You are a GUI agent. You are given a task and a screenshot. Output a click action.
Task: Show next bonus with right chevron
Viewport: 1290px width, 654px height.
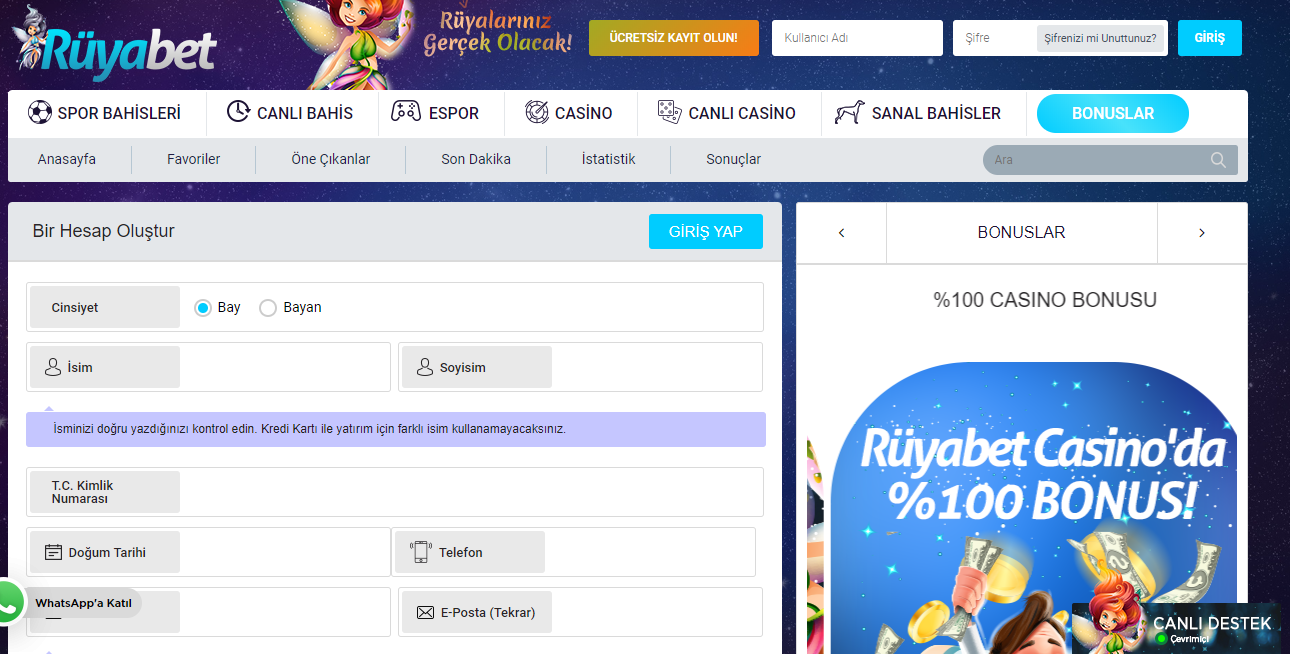[1202, 233]
